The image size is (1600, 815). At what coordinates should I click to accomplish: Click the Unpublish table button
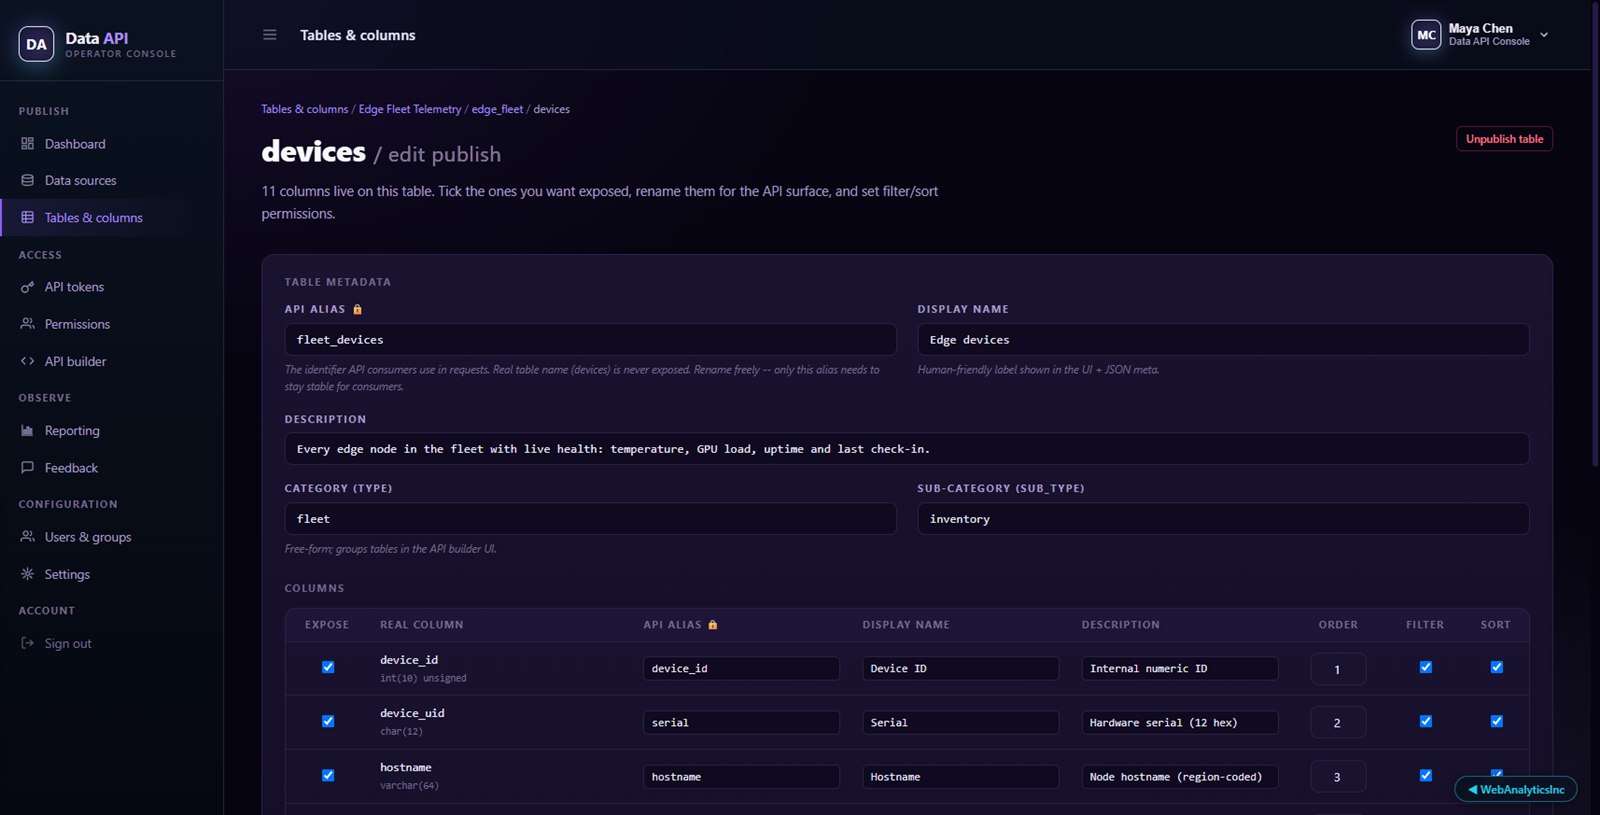pos(1504,139)
